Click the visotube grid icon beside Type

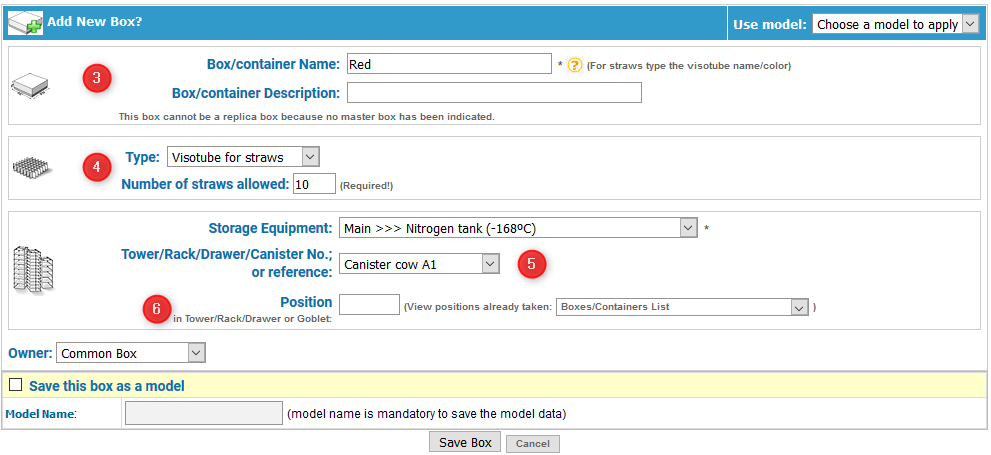click(x=32, y=167)
